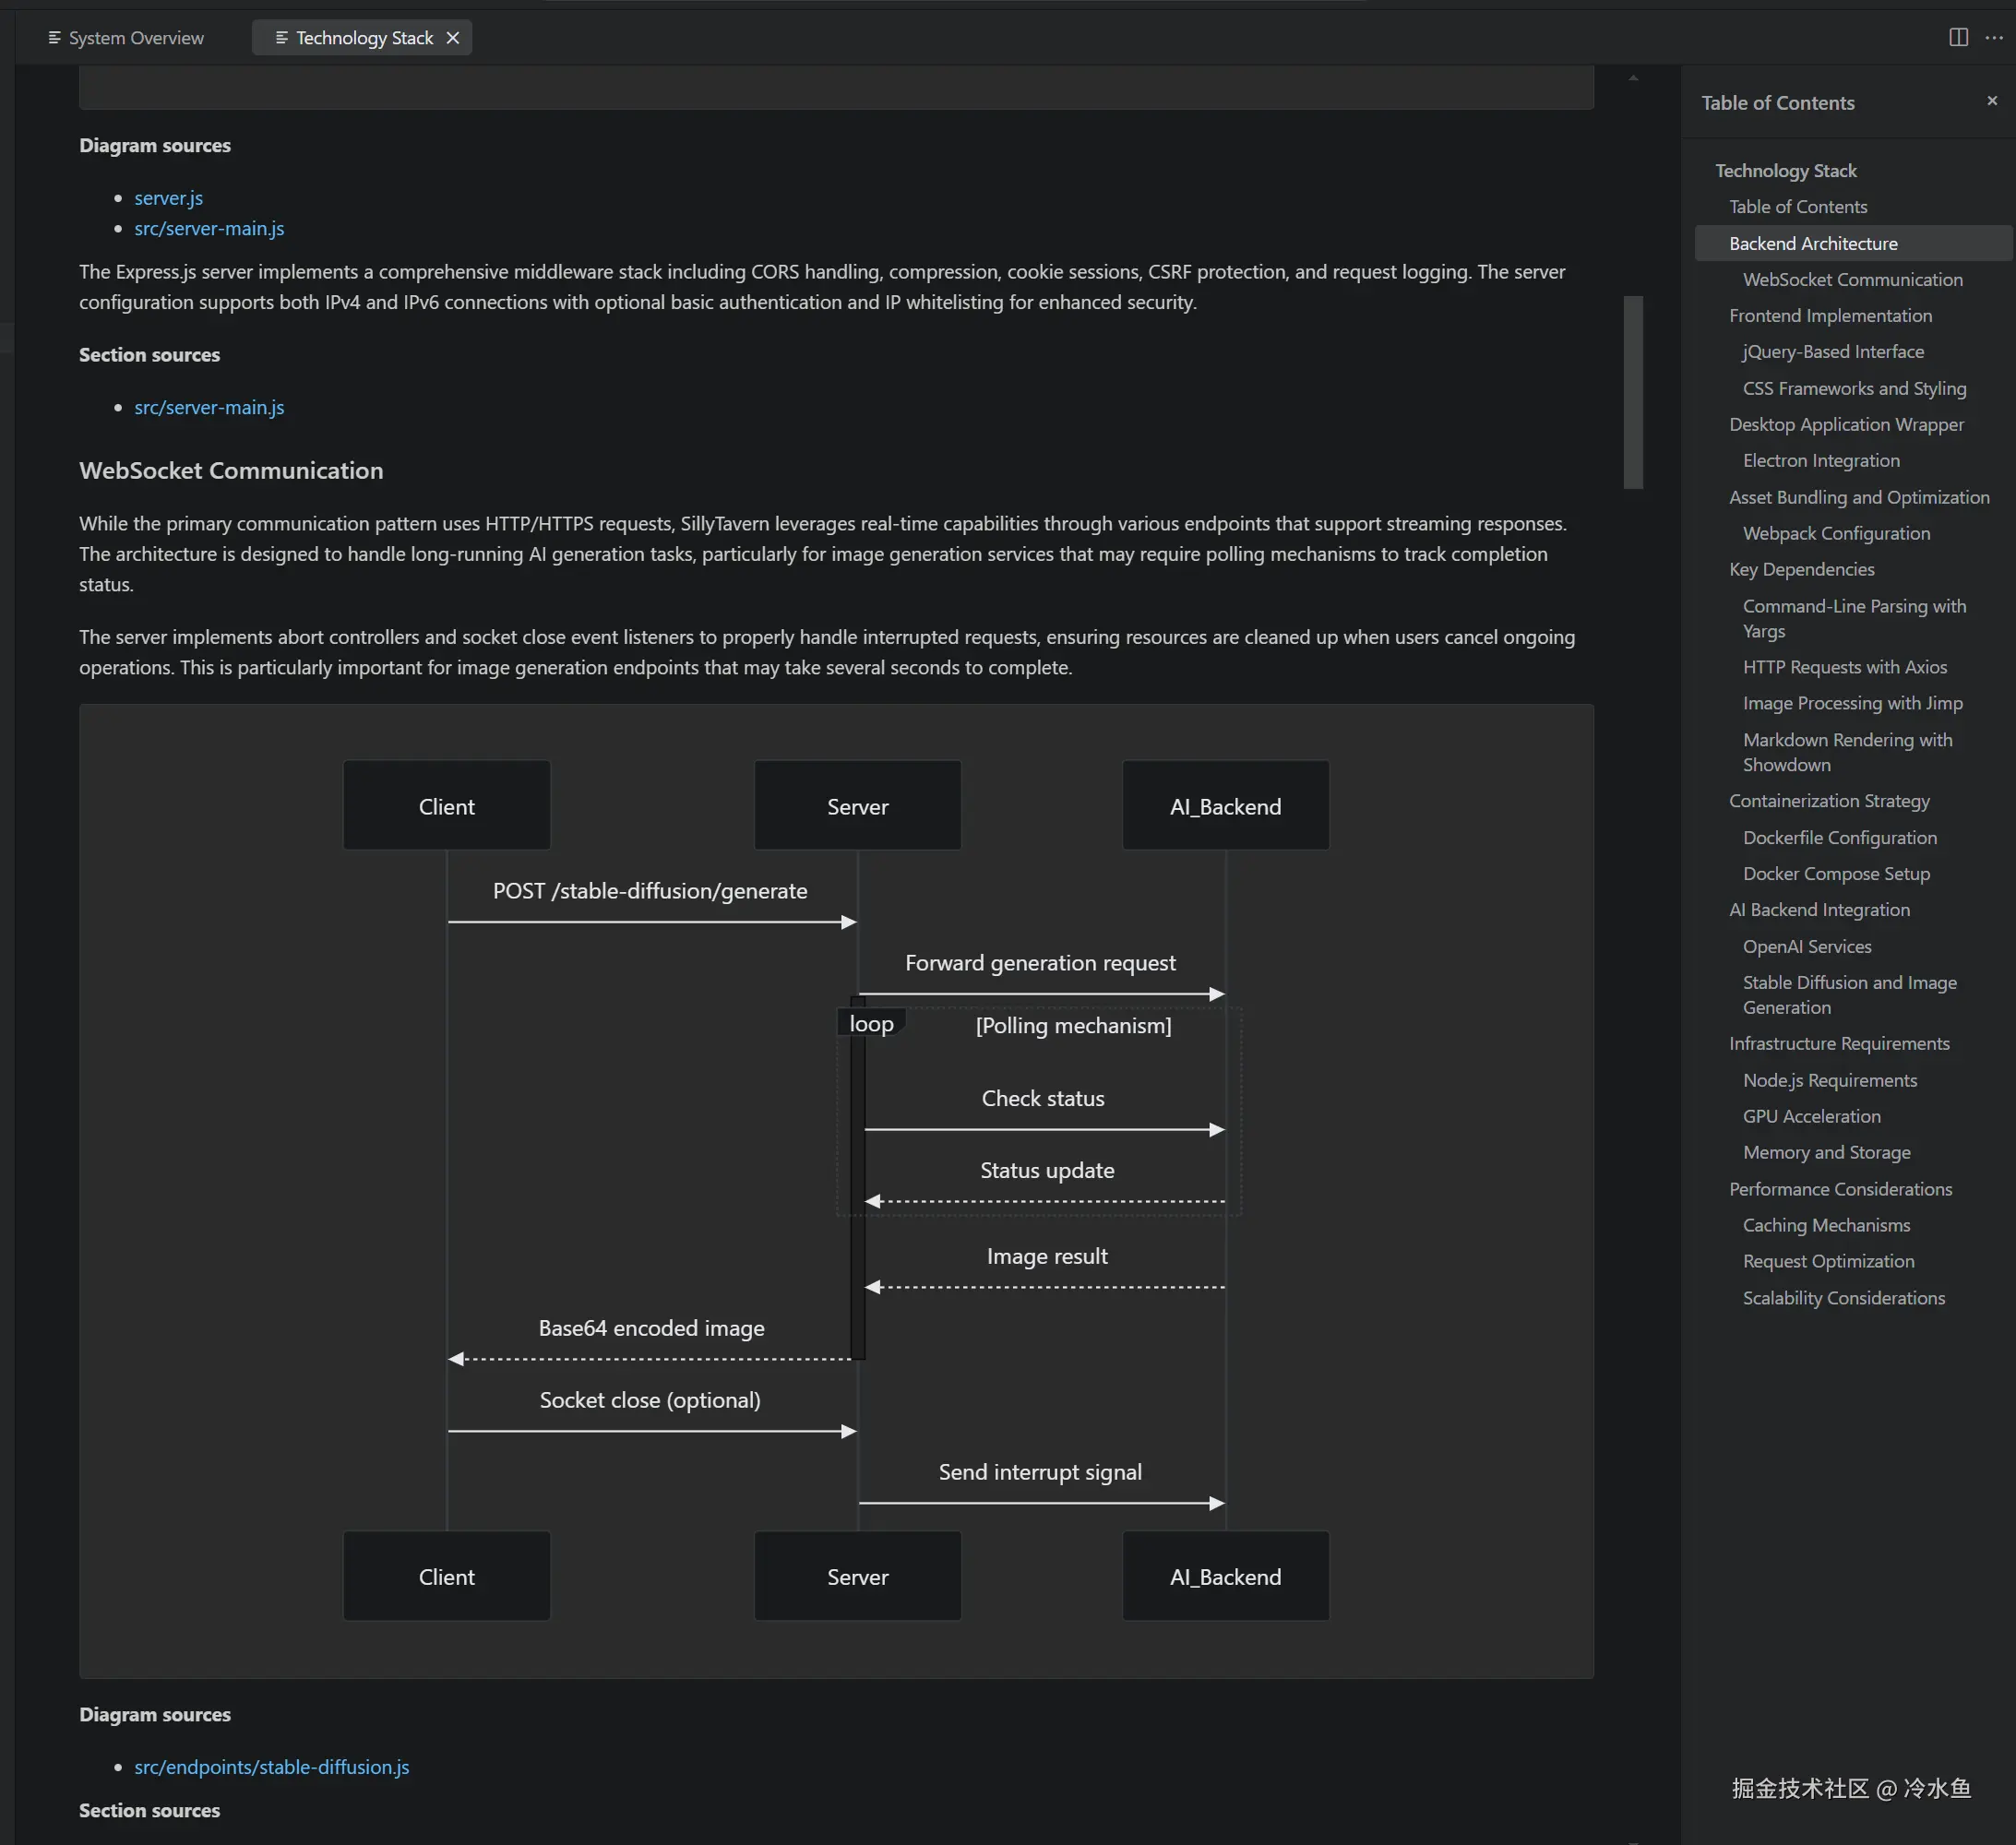Jump to WebSocket Communication in contents
The height and width of the screenshot is (1845, 2016).
[1852, 280]
